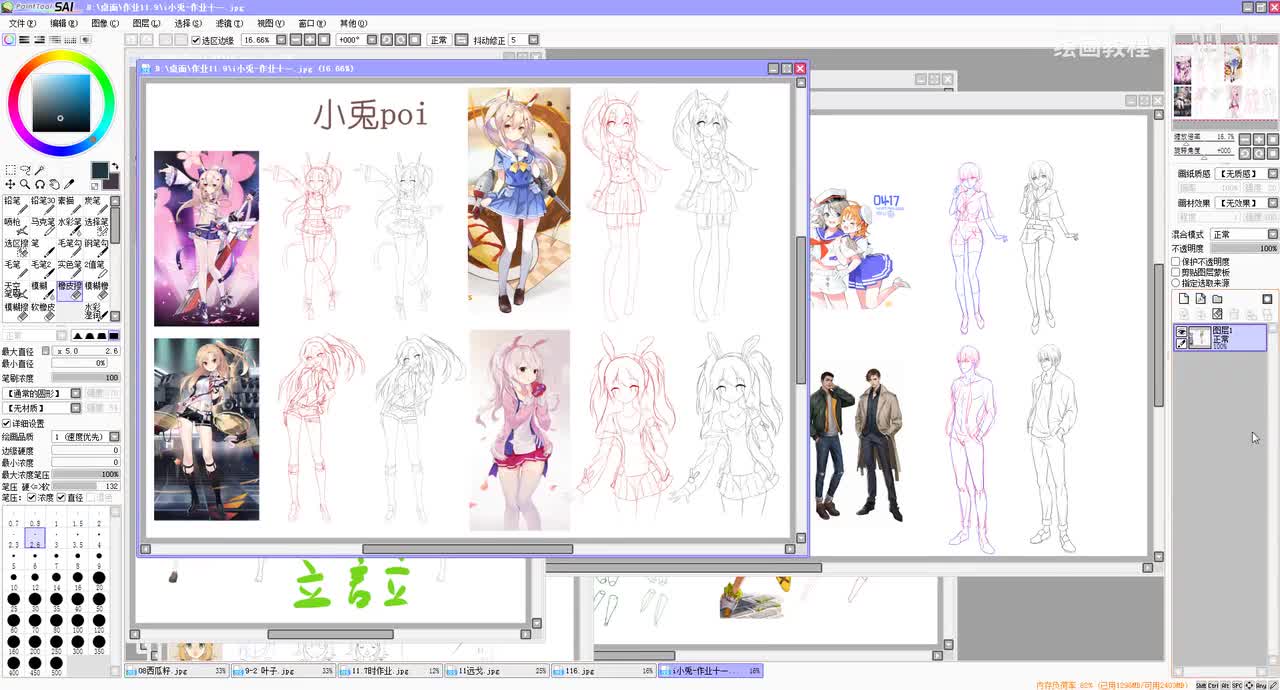This screenshot has width=1280, height=690.
Task: Select the zoom magnifier tool
Action: (x=25, y=184)
